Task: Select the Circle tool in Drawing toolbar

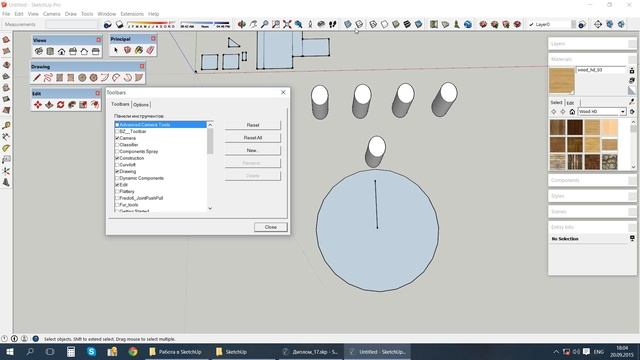Action: pos(82,78)
